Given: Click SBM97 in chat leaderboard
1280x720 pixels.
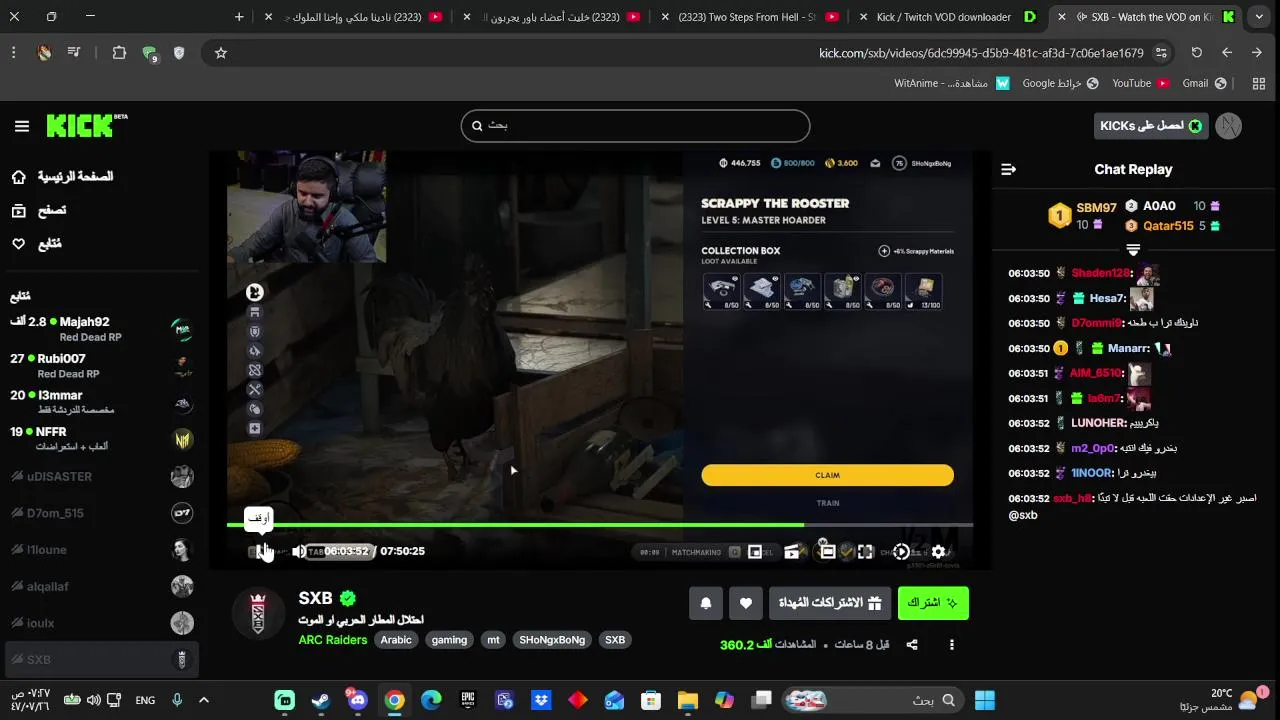Looking at the screenshot, I should tap(1096, 208).
